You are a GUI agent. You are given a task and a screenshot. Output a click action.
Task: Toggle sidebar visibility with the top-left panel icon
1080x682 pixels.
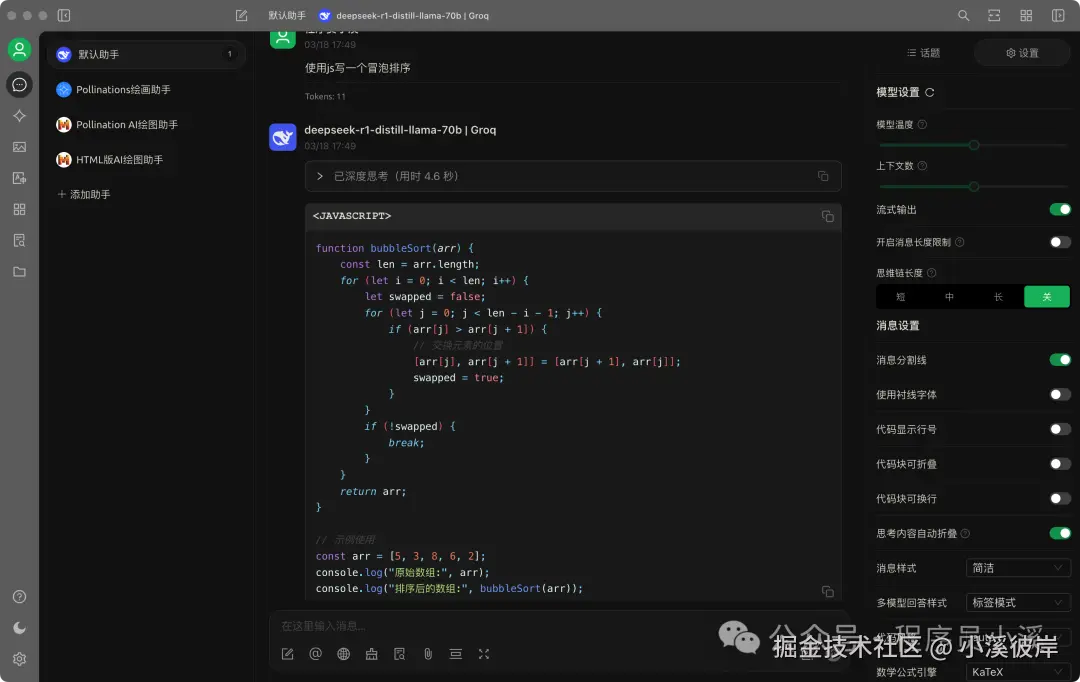point(64,15)
